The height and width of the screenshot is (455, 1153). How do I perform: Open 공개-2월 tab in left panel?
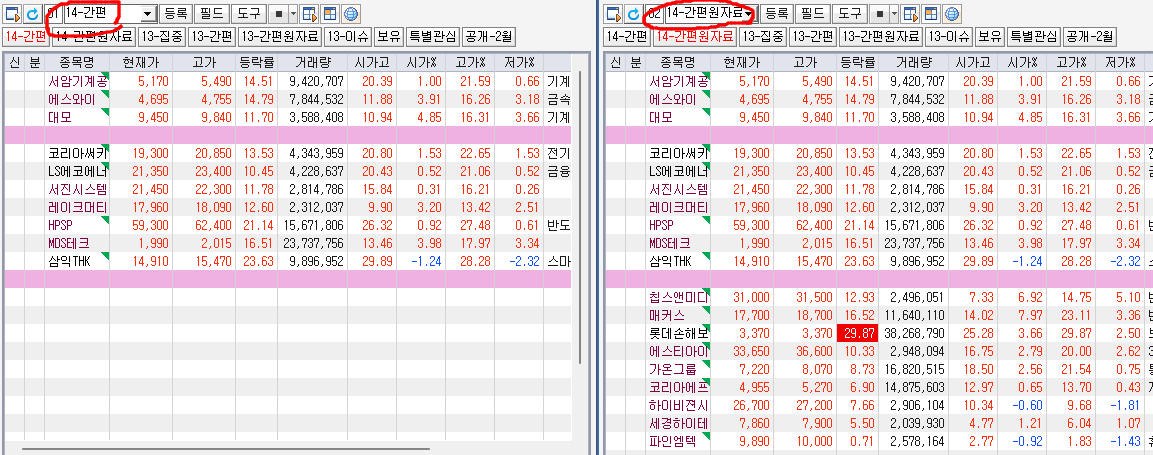pyautogui.click(x=488, y=36)
